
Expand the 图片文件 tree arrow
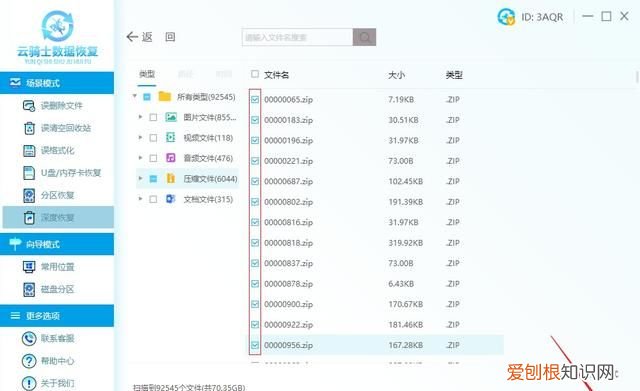[x=140, y=117]
